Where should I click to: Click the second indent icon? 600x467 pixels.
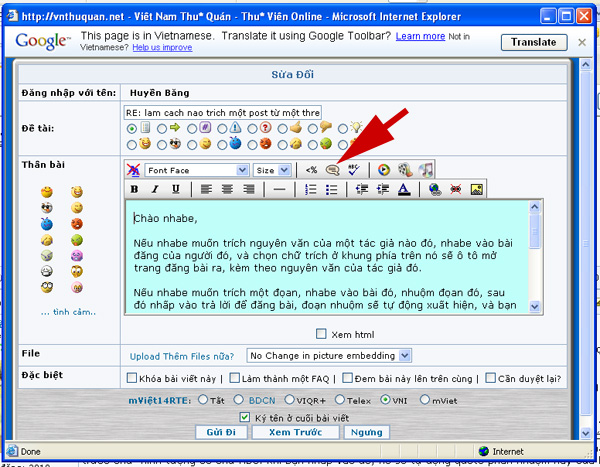coord(383,189)
